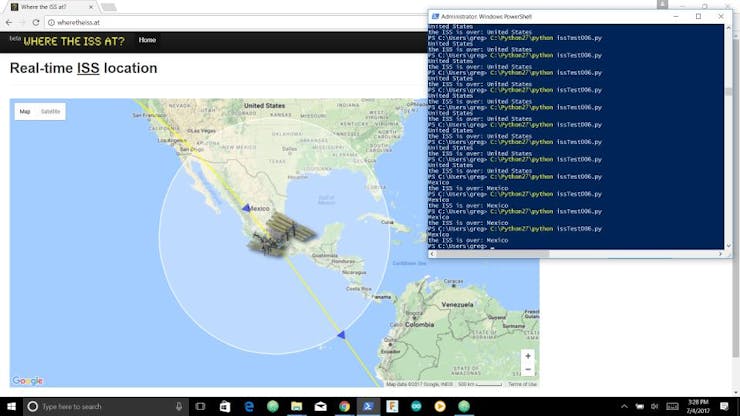Click PowerShell vertical scrollbar up arrow

(x=728, y=28)
